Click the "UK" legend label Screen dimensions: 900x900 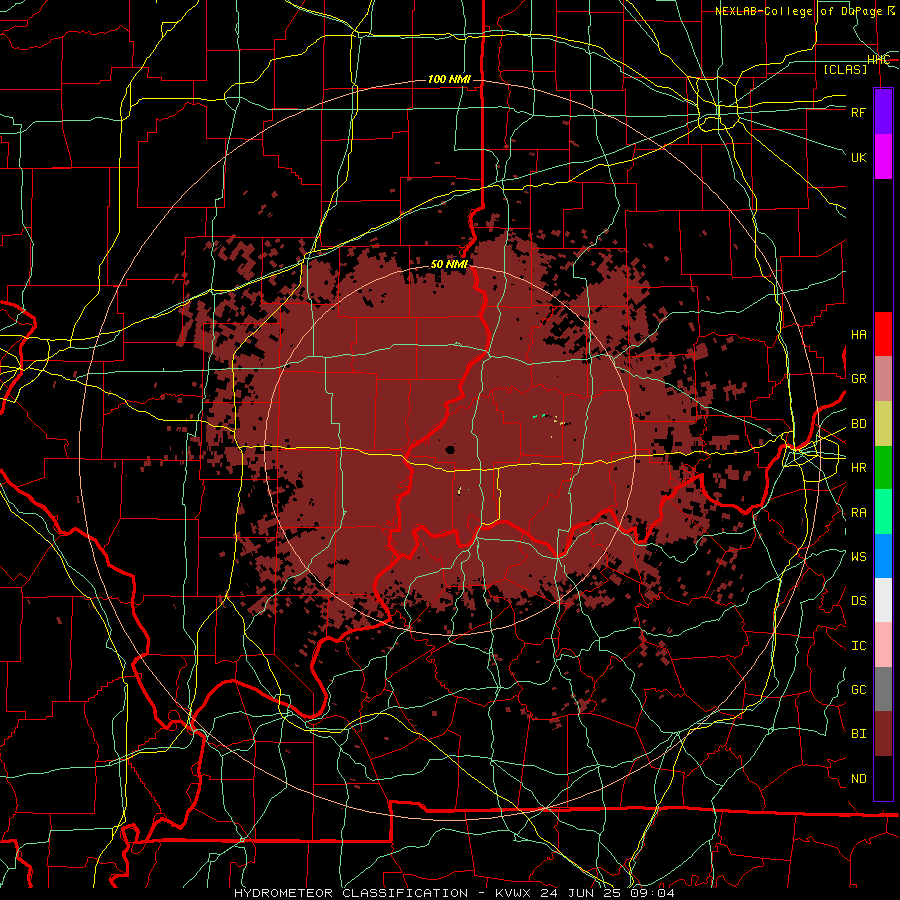[x=858, y=157]
